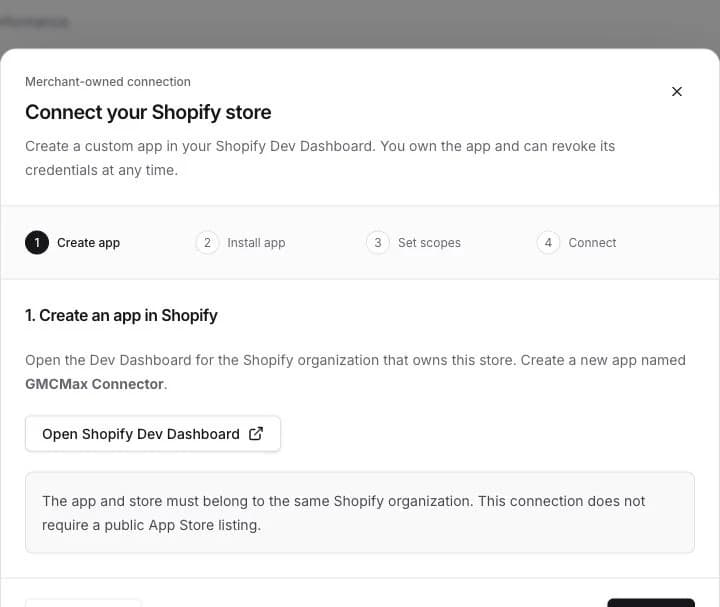This screenshot has height=607, width=720.
Task: Click the Connect your Shopify store heading
Action: [148, 112]
